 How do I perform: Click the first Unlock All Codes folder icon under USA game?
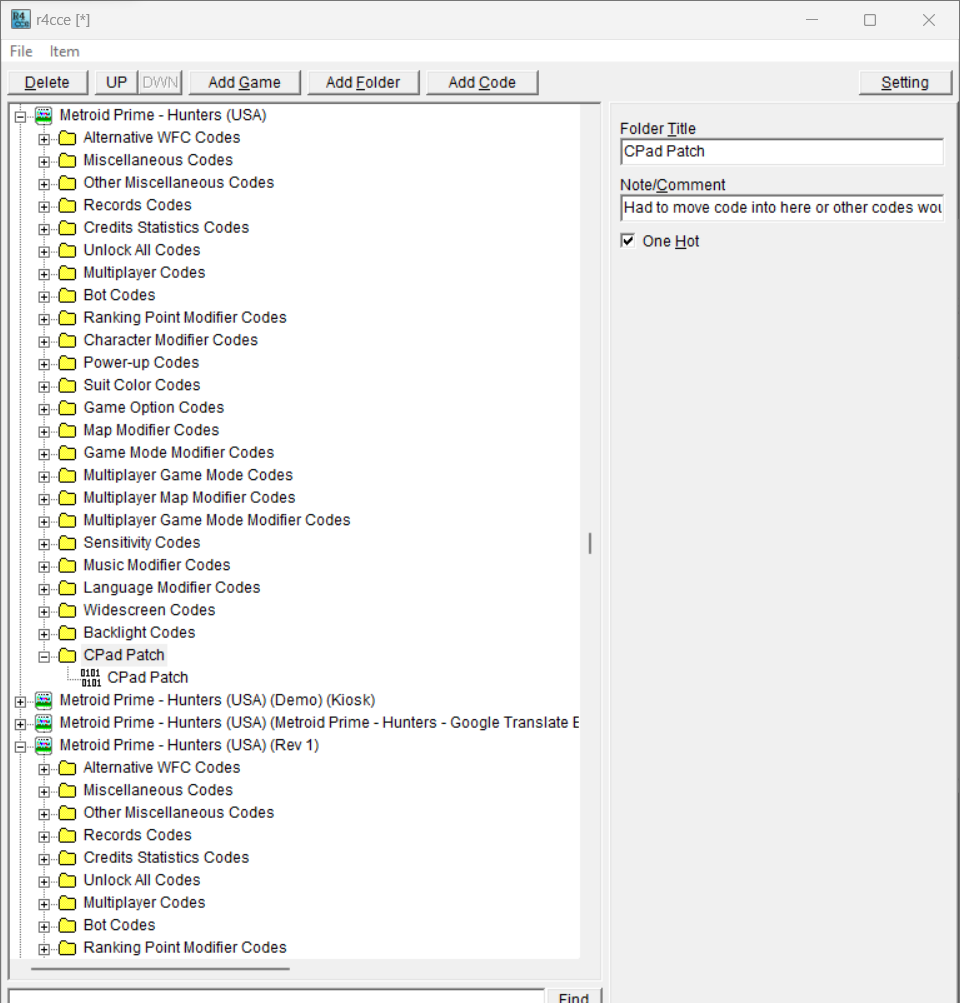point(67,250)
